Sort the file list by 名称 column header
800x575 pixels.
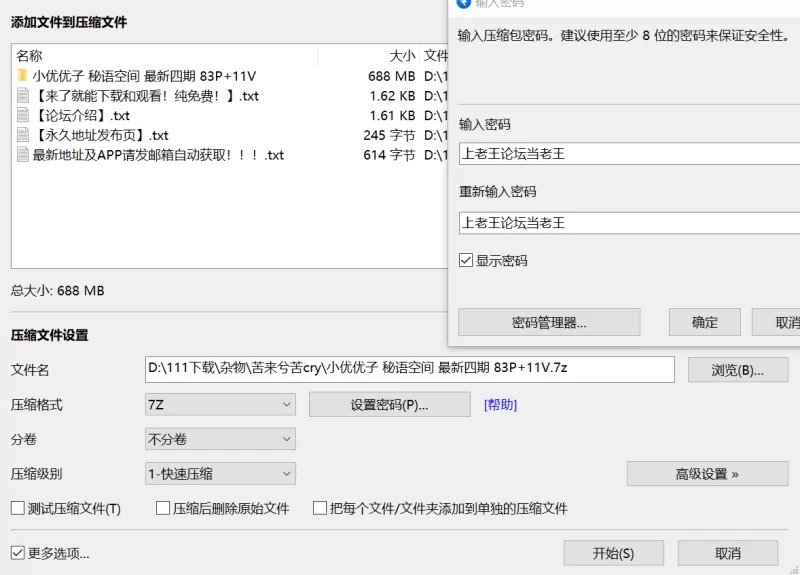[x=164, y=56]
